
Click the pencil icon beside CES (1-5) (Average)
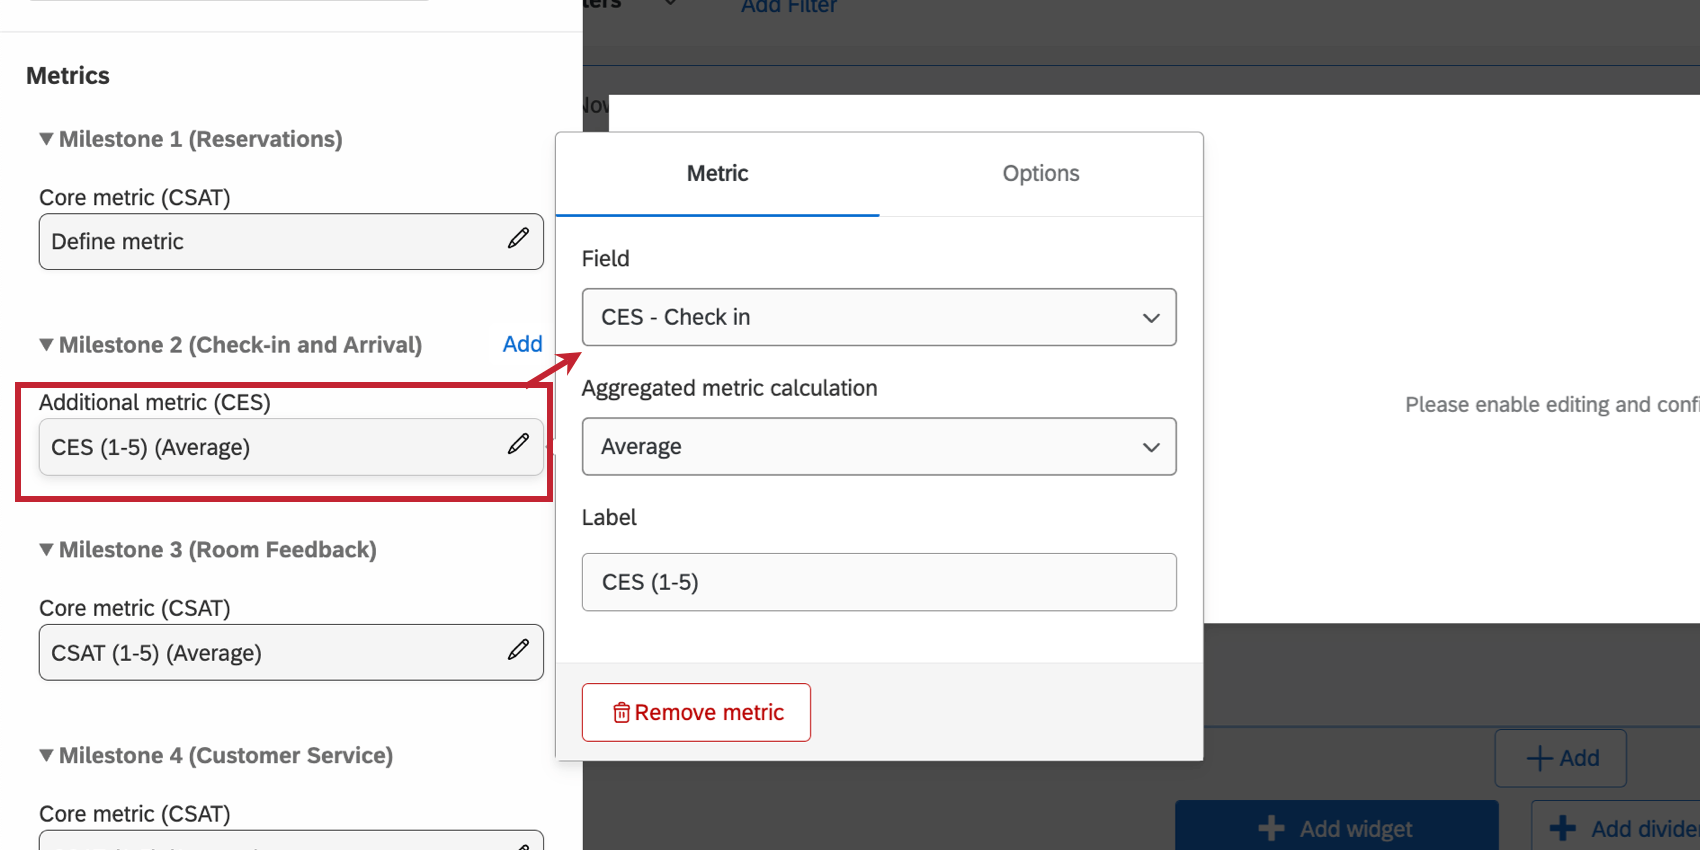pyautogui.click(x=519, y=444)
